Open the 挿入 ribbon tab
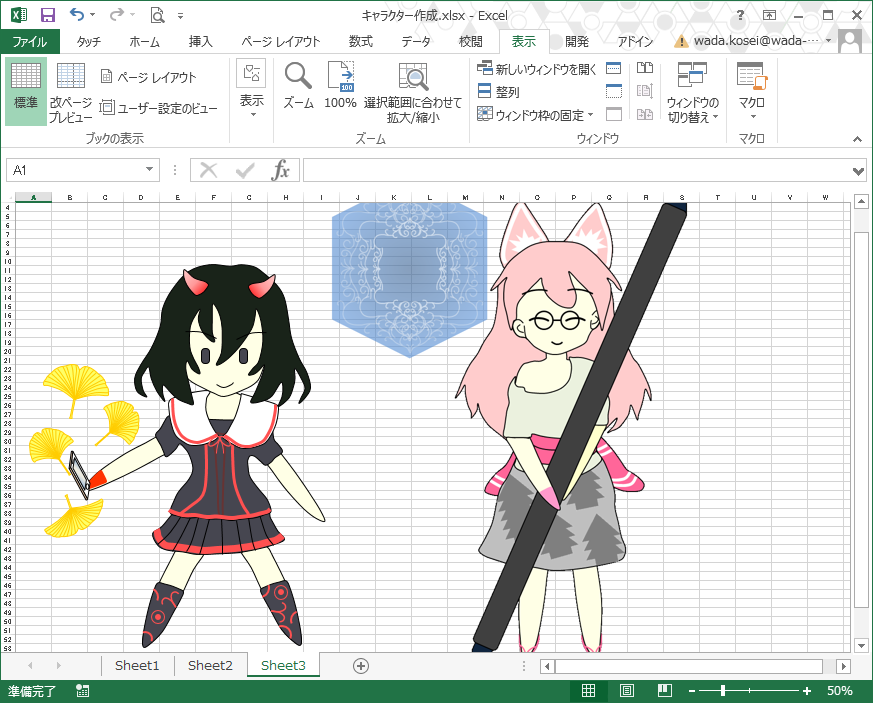 click(201, 41)
